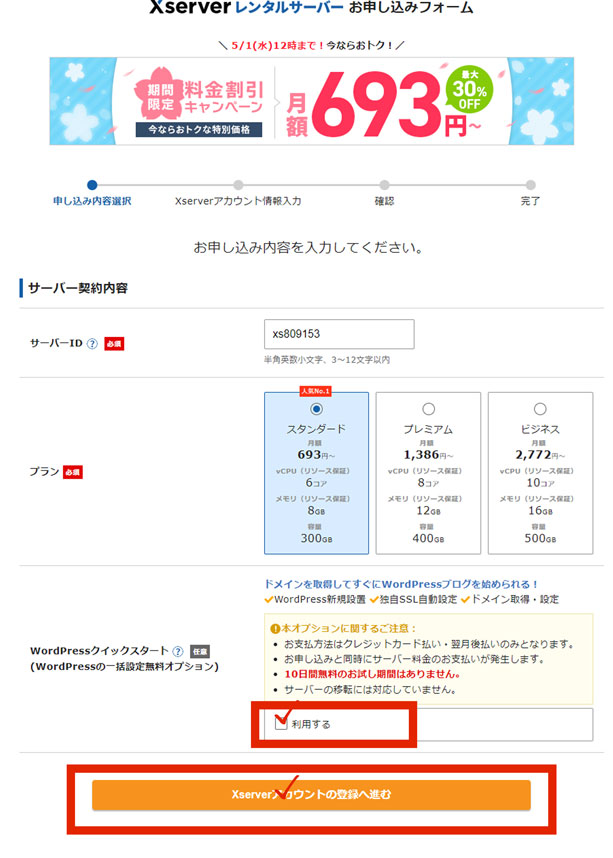Click the 人気No.1 badge on スタンダード
The image size is (613, 858).
coord(317,391)
